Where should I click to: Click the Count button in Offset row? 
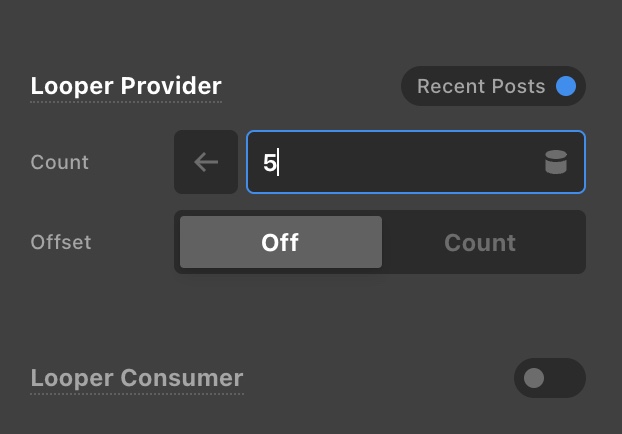point(480,242)
